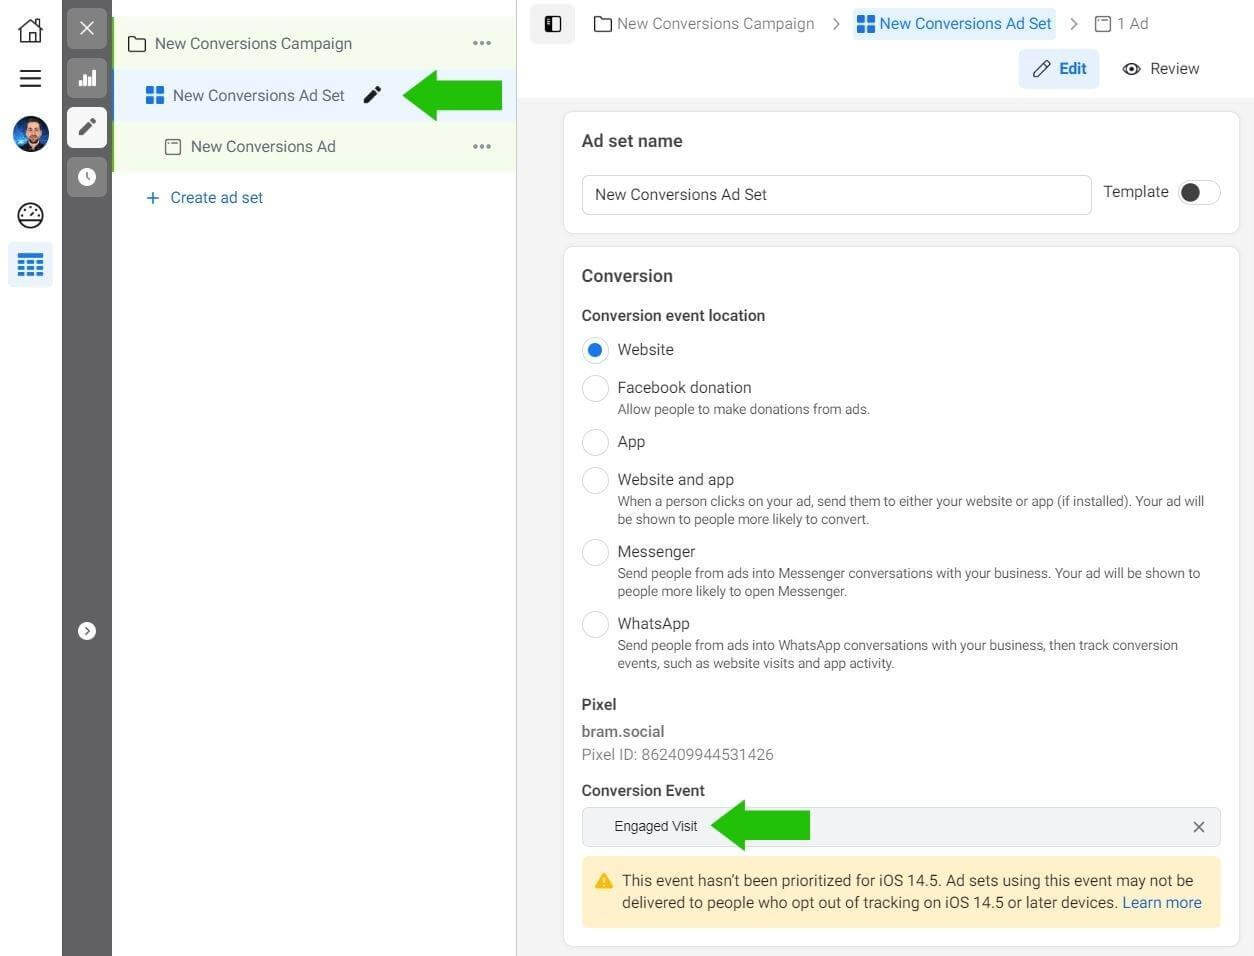The height and width of the screenshot is (956, 1254).
Task: Open the hamburger menu icon
Action: pos(31,78)
